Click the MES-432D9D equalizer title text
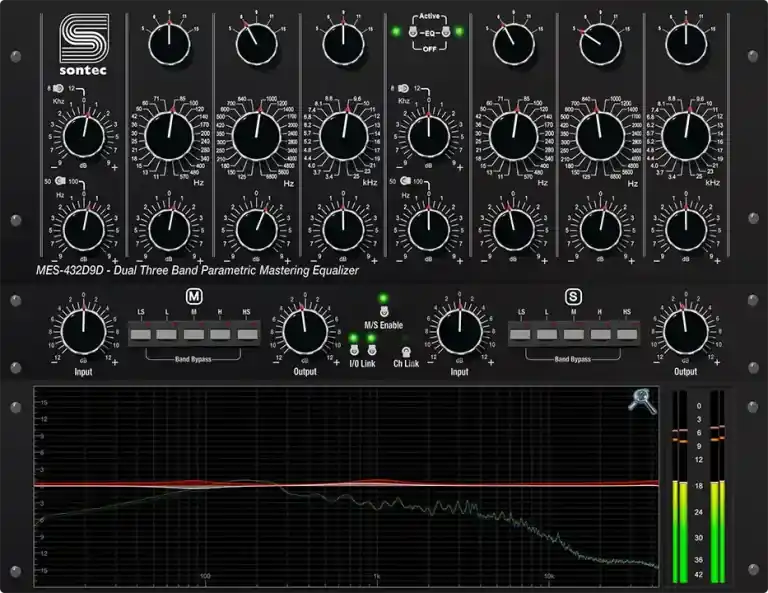The height and width of the screenshot is (593, 768). pos(197,270)
